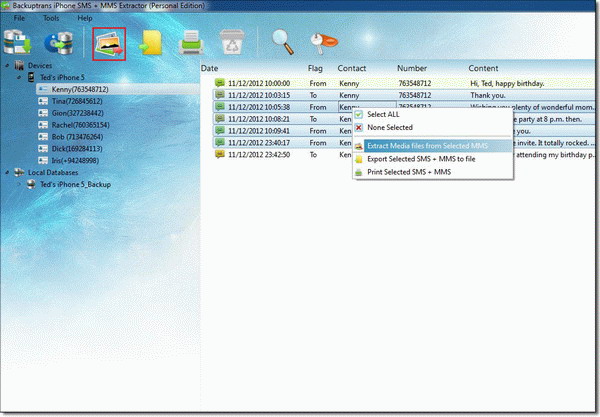The height and width of the screenshot is (417, 600).
Task: Open the File menu
Action: click(x=19, y=18)
